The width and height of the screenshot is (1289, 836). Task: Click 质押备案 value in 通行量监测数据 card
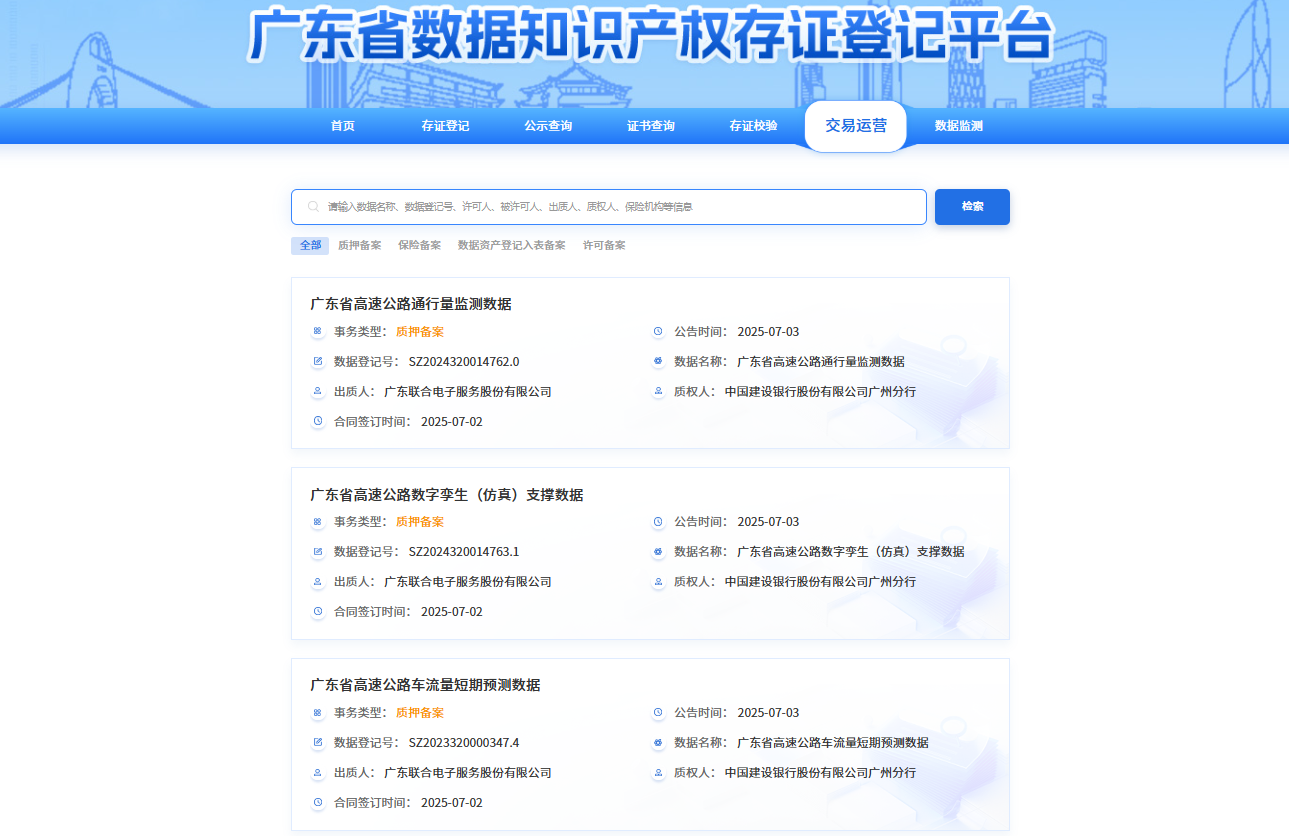click(420, 332)
